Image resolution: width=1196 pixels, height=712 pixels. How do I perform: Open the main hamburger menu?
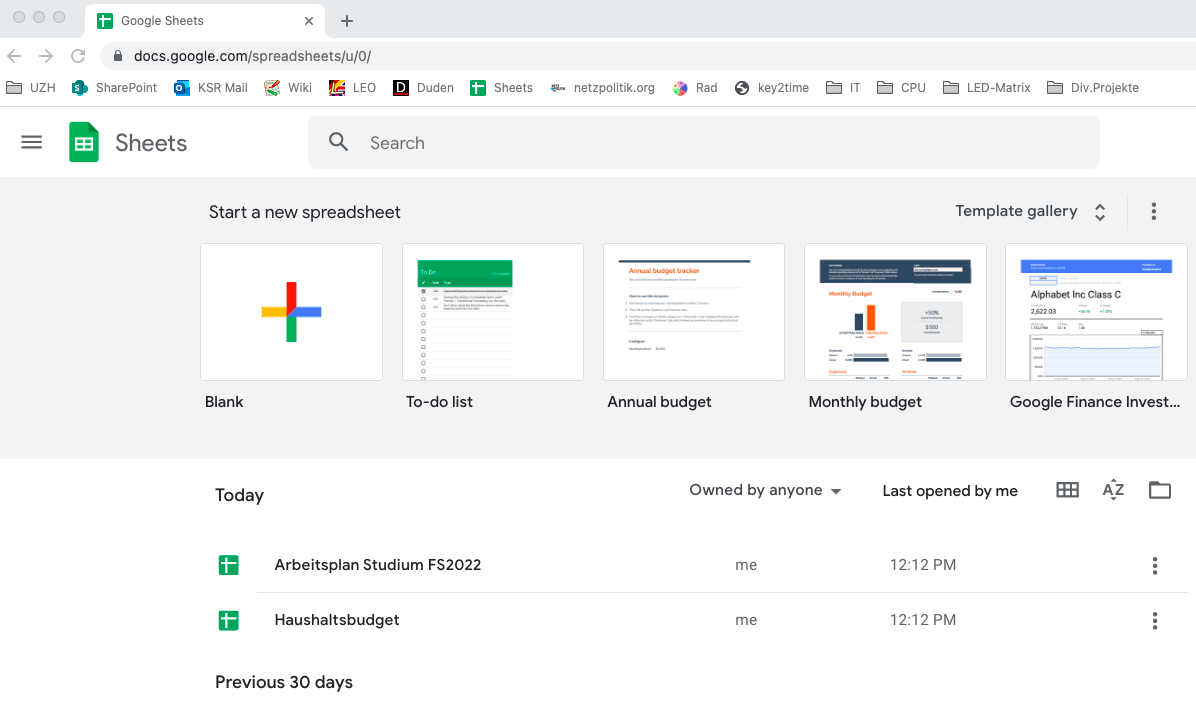(x=32, y=142)
